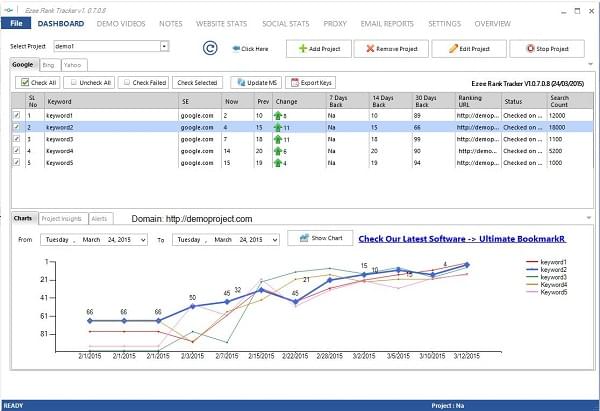Expand the To date picker

coord(274,240)
